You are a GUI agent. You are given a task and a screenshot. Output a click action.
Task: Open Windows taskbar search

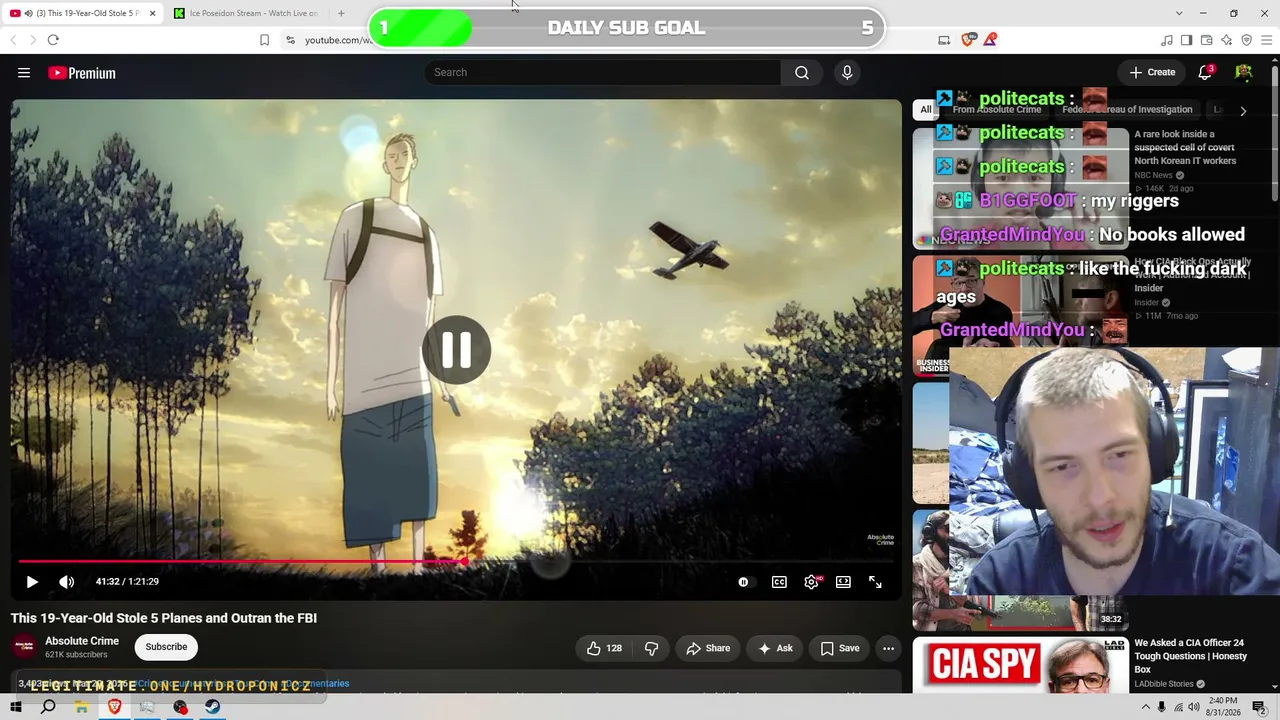click(48, 707)
